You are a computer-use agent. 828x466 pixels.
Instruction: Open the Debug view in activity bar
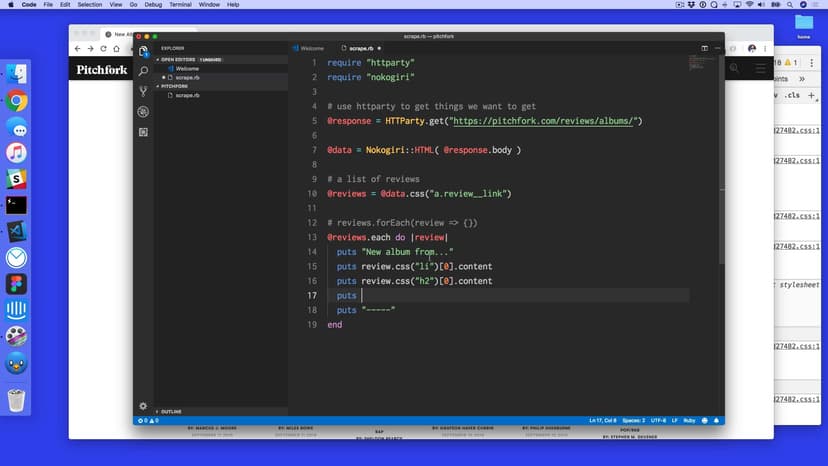click(x=143, y=112)
